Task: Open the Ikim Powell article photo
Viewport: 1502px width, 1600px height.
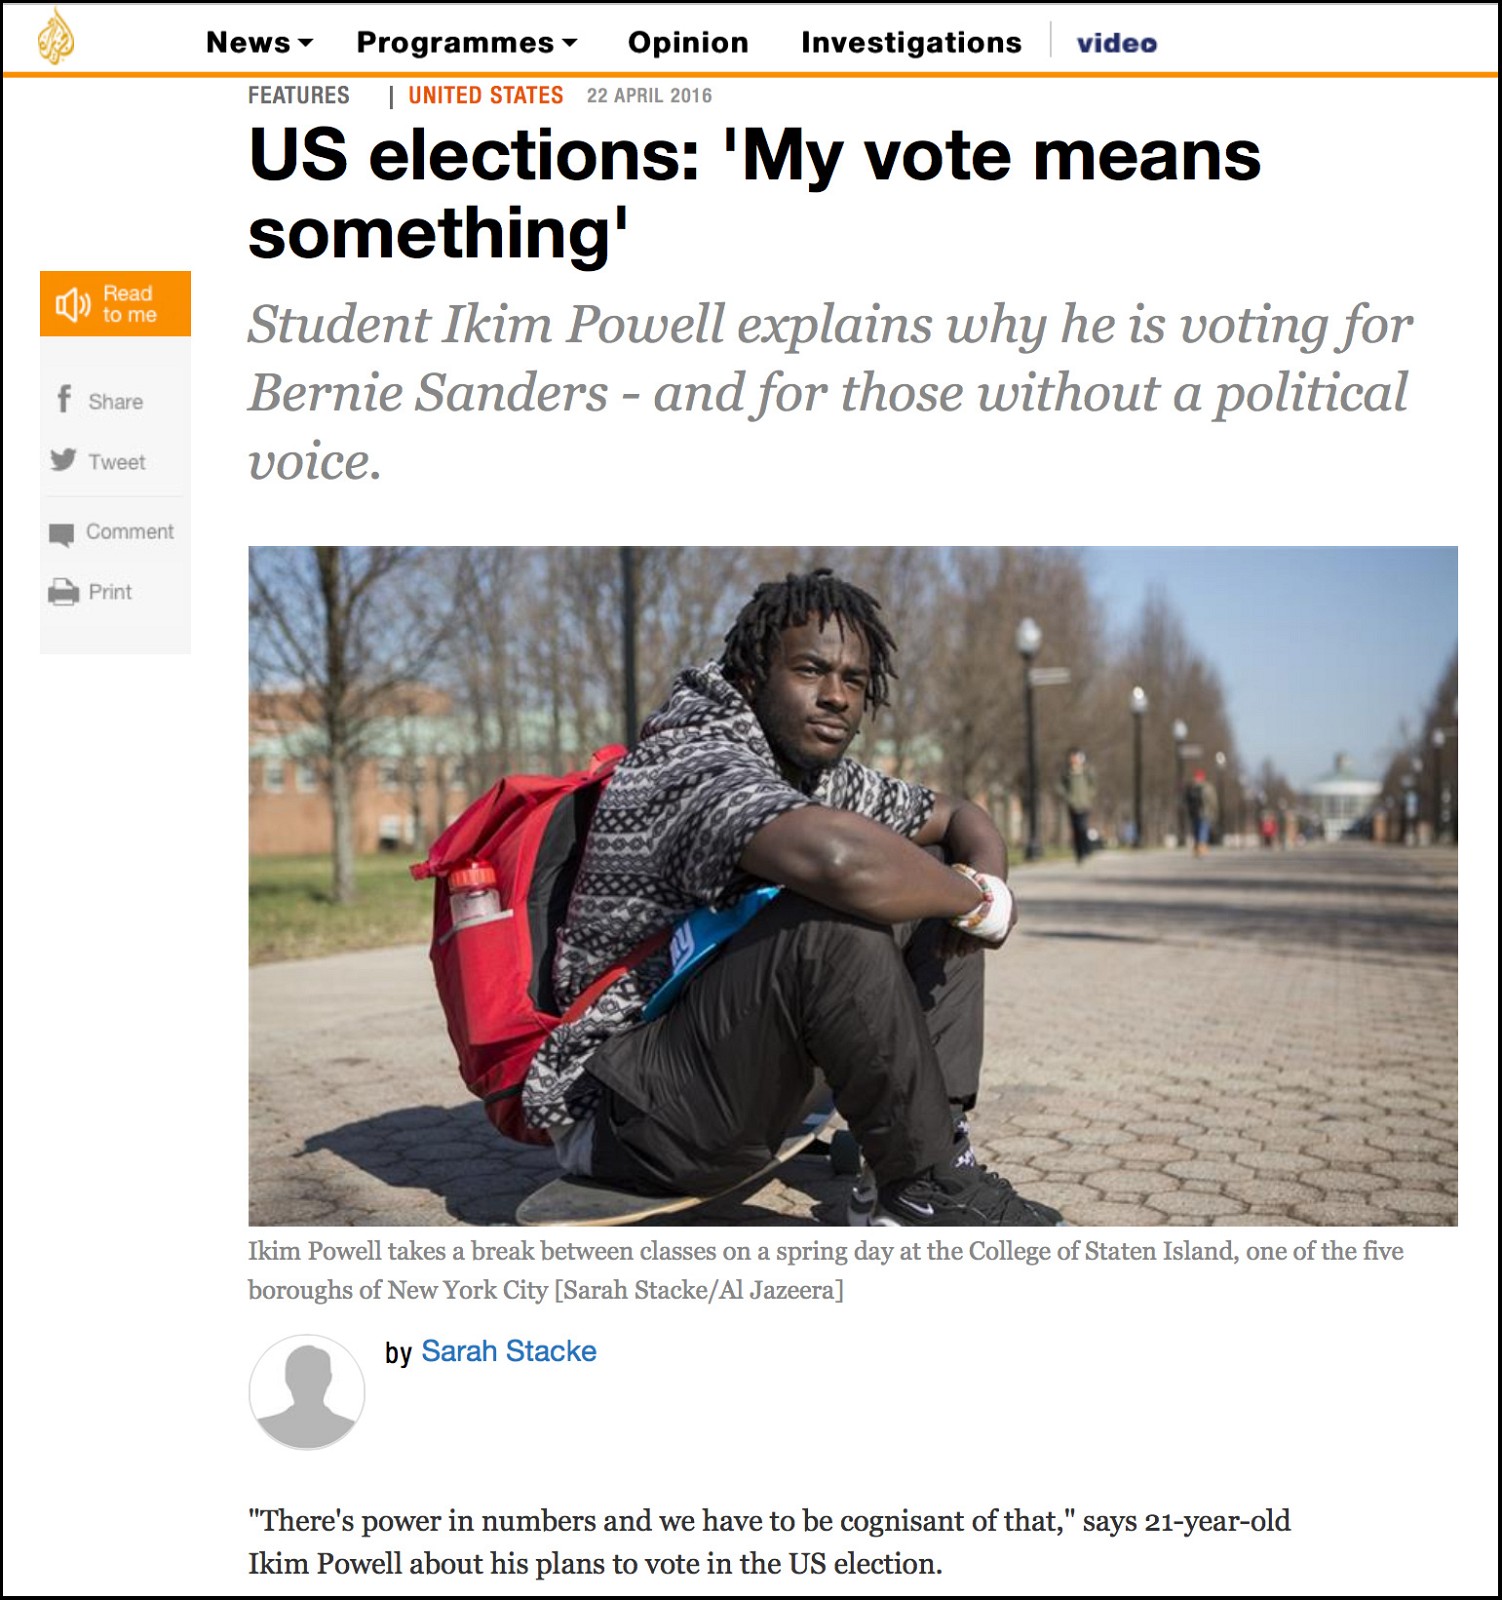Action: 853,886
